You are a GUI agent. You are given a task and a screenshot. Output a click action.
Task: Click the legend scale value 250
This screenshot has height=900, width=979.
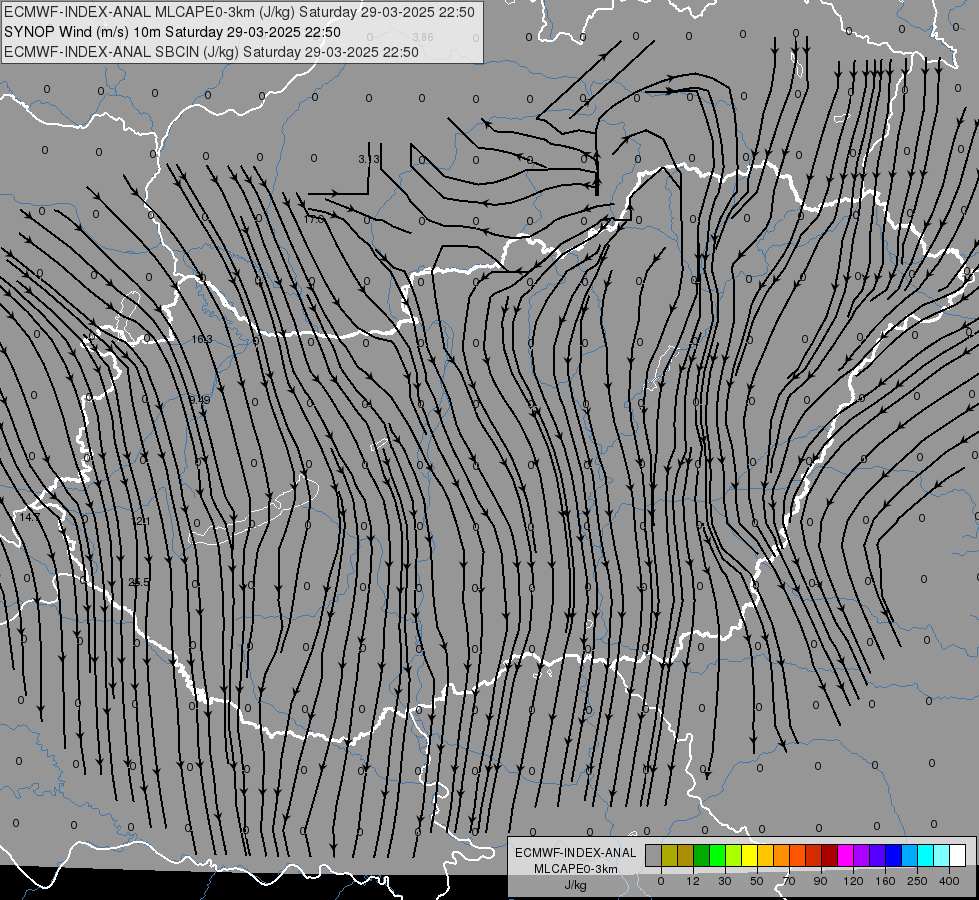[917, 882]
